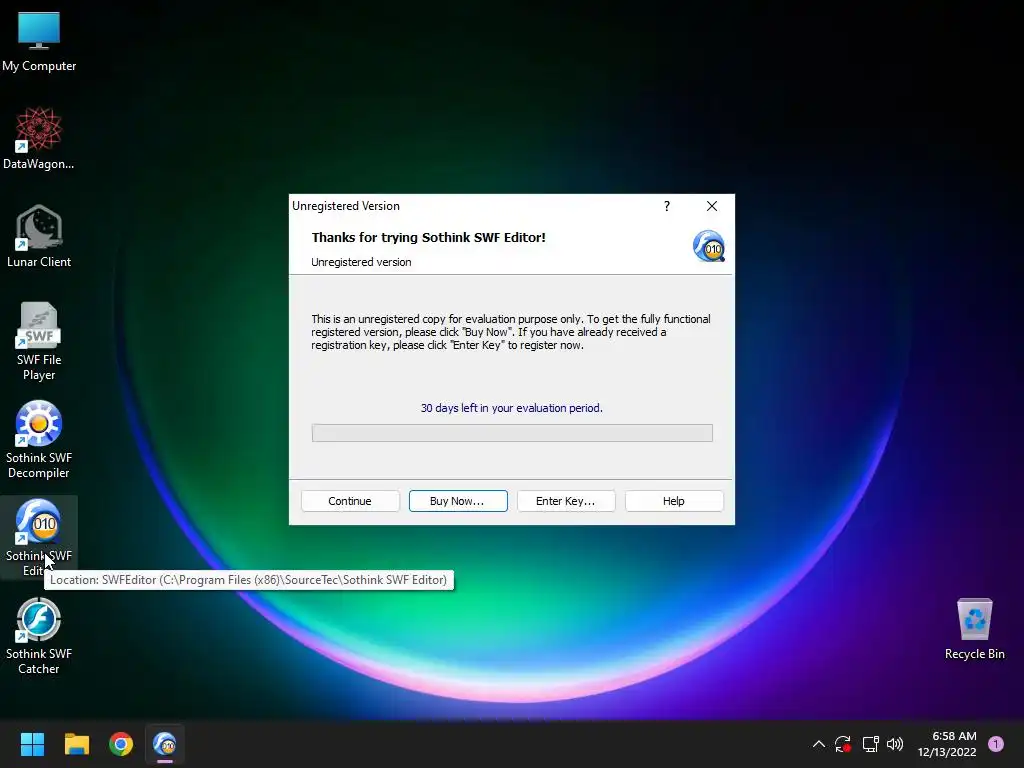Select the Sothink SWF Catcher shortcut
The image size is (1024, 768).
pos(39,636)
